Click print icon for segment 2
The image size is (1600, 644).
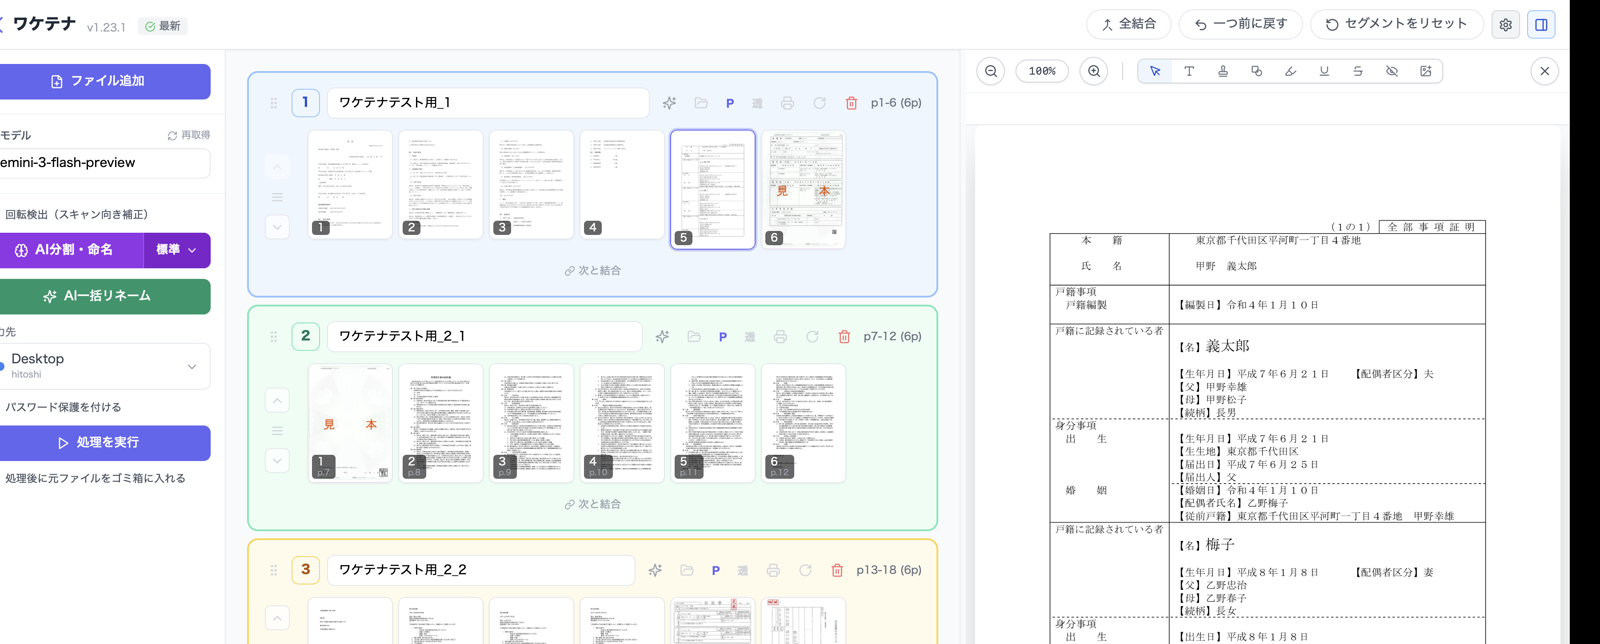[781, 337]
